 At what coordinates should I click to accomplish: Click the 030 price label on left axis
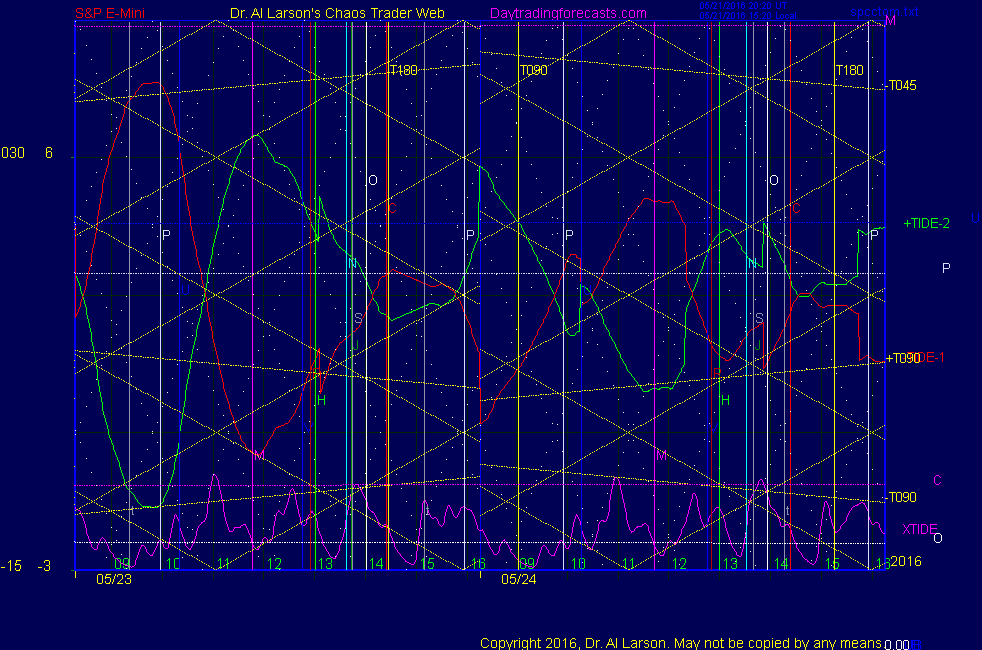(x=13, y=153)
